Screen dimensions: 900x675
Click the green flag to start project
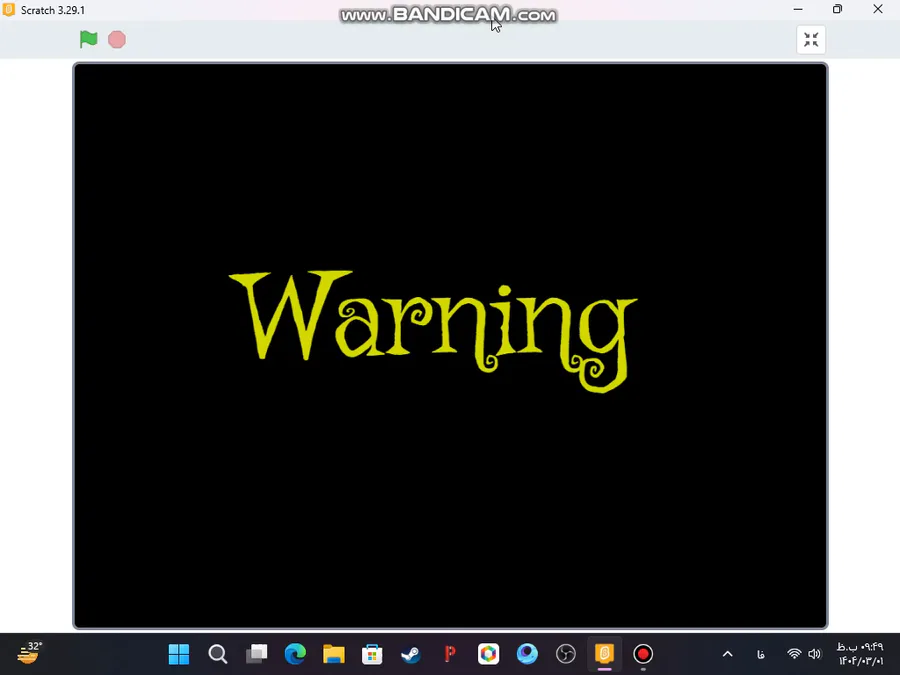(88, 39)
